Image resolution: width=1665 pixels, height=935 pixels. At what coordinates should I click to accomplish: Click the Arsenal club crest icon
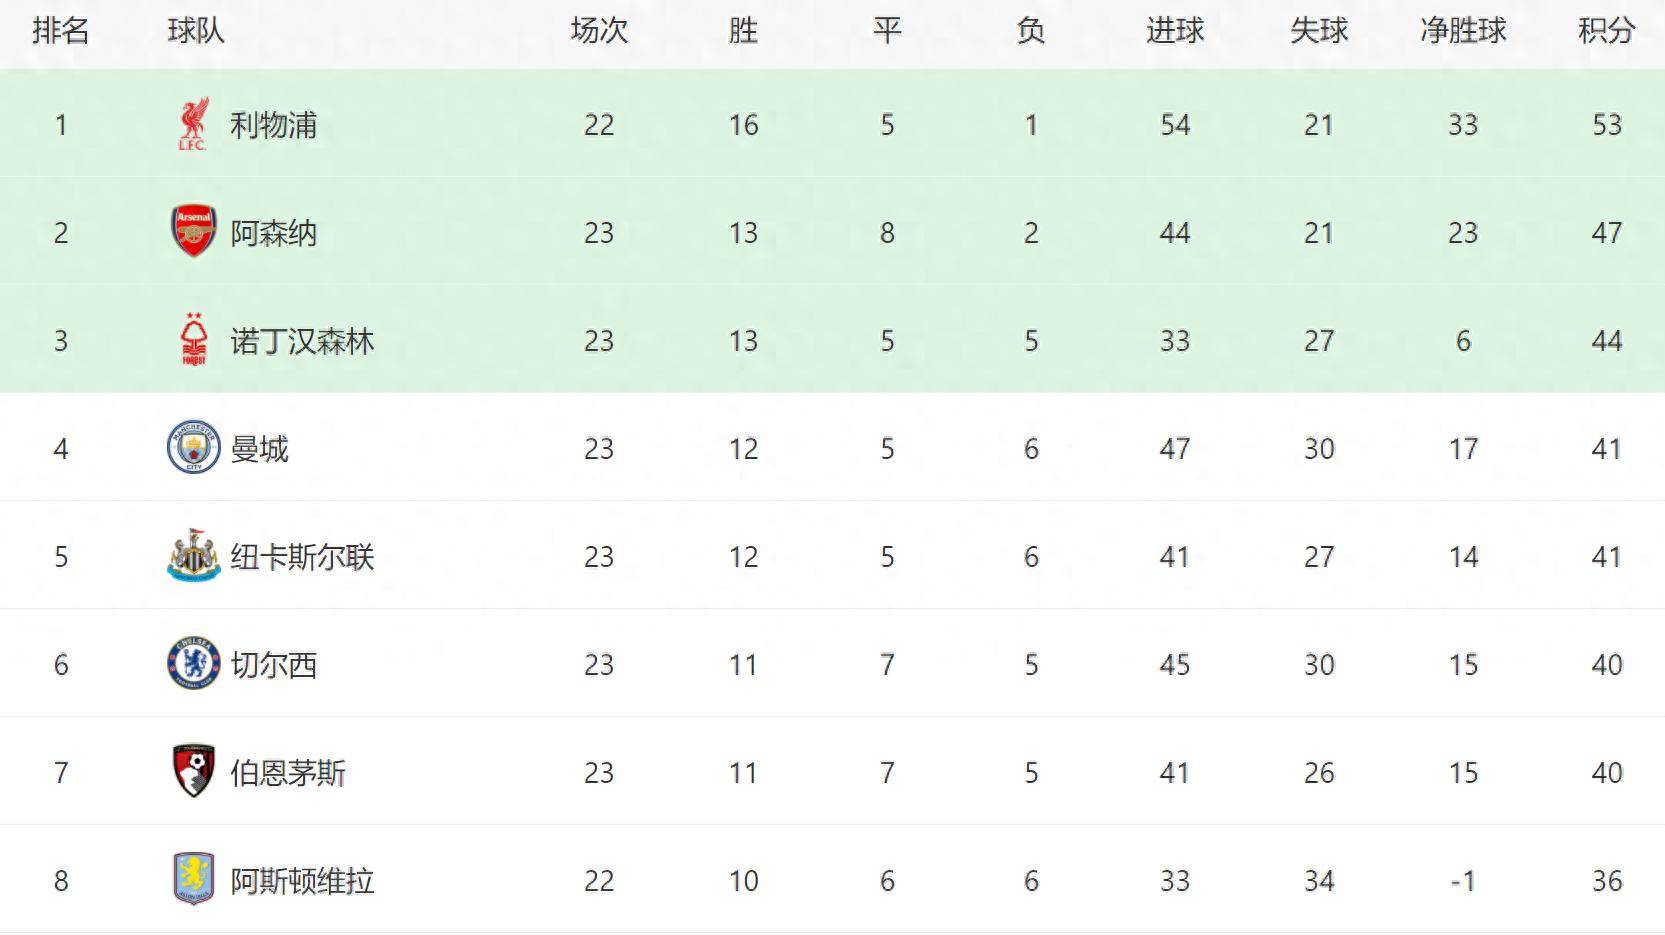pos(193,233)
